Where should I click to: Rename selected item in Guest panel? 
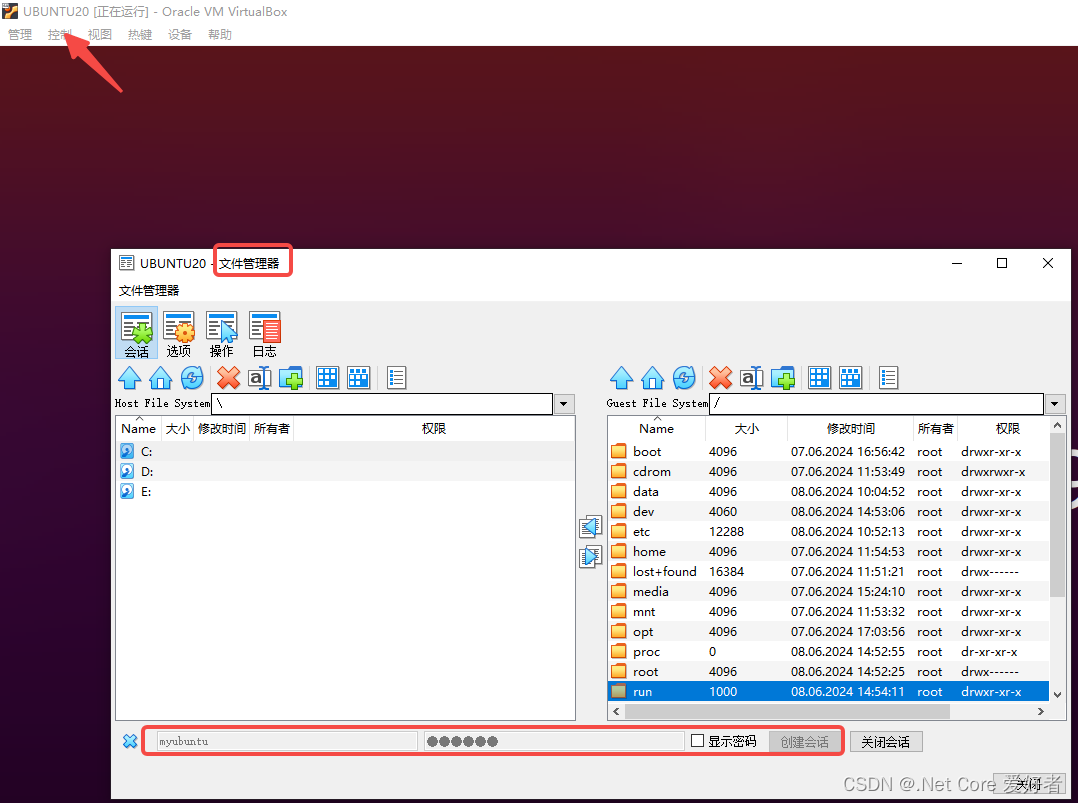click(751, 377)
